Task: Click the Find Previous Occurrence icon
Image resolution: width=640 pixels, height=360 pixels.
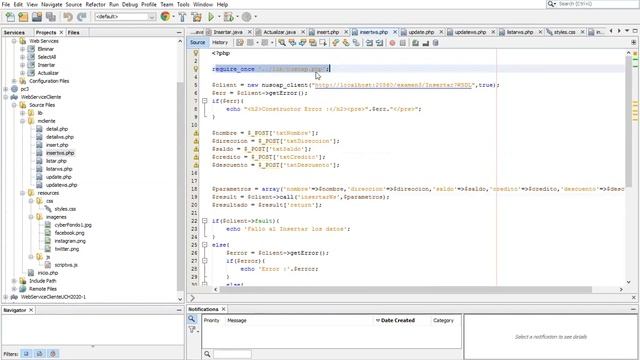Action: 292,42
